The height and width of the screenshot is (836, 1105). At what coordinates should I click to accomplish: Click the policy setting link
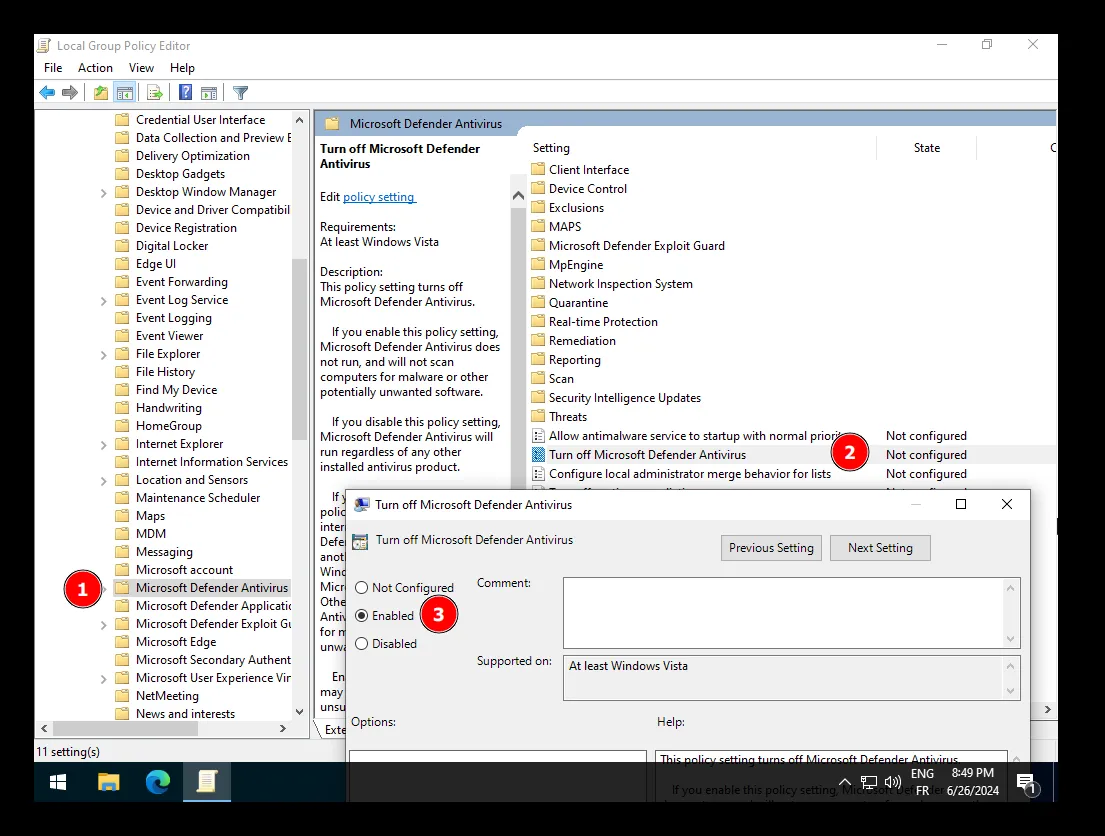point(379,197)
